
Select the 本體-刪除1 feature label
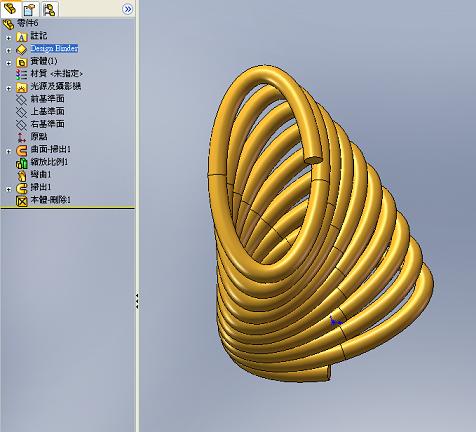(x=51, y=200)
